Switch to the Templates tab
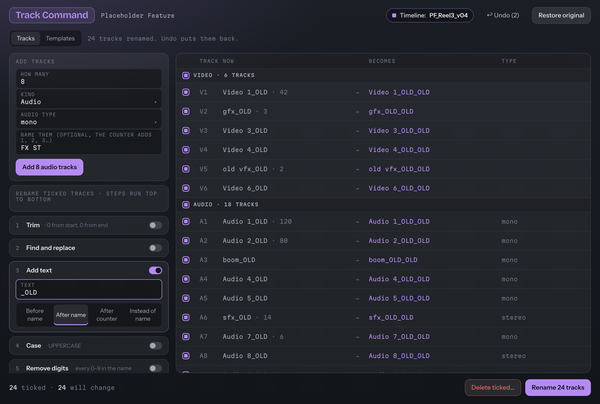Screen dimensions: 600x404 60,39
